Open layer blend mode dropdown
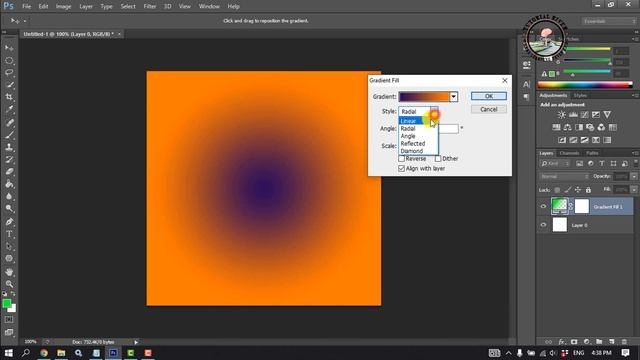 [x=564, y=176]
